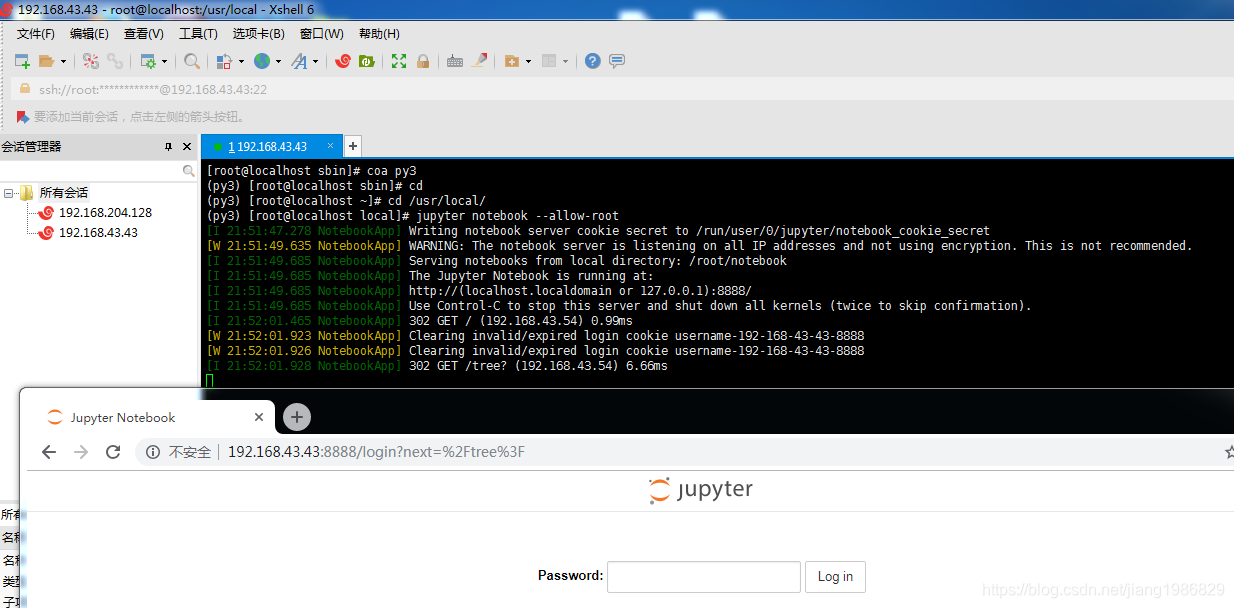Expand the color scheme dropdown arrow
The image size is (1234, 608).
pos(241,61)
